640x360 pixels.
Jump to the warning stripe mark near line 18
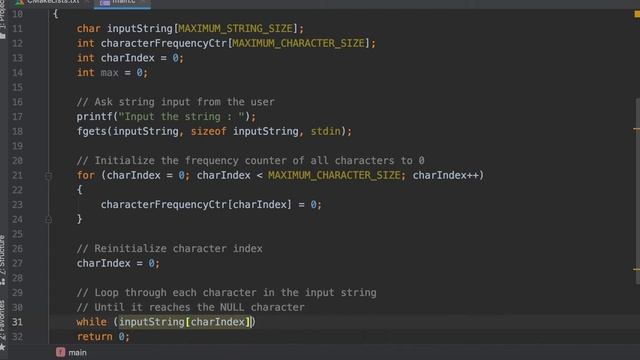click(636, 129)
